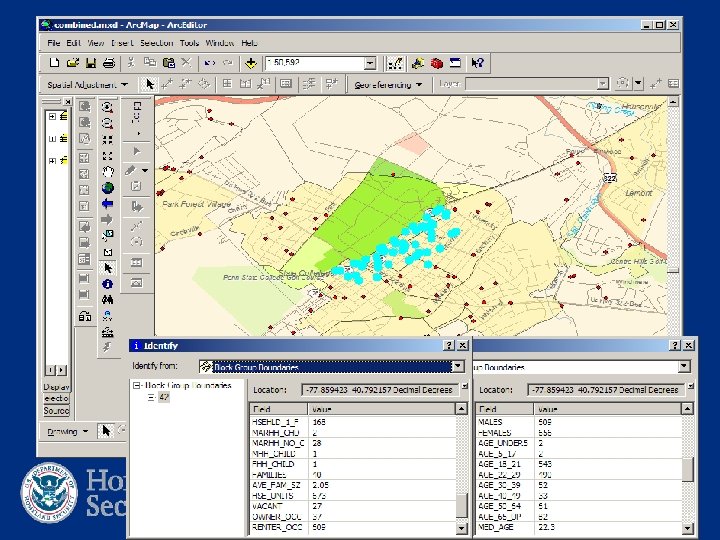This screenshot has height=540, width=720.
Task: Click the MALES field row
Action: click(579, 422)
